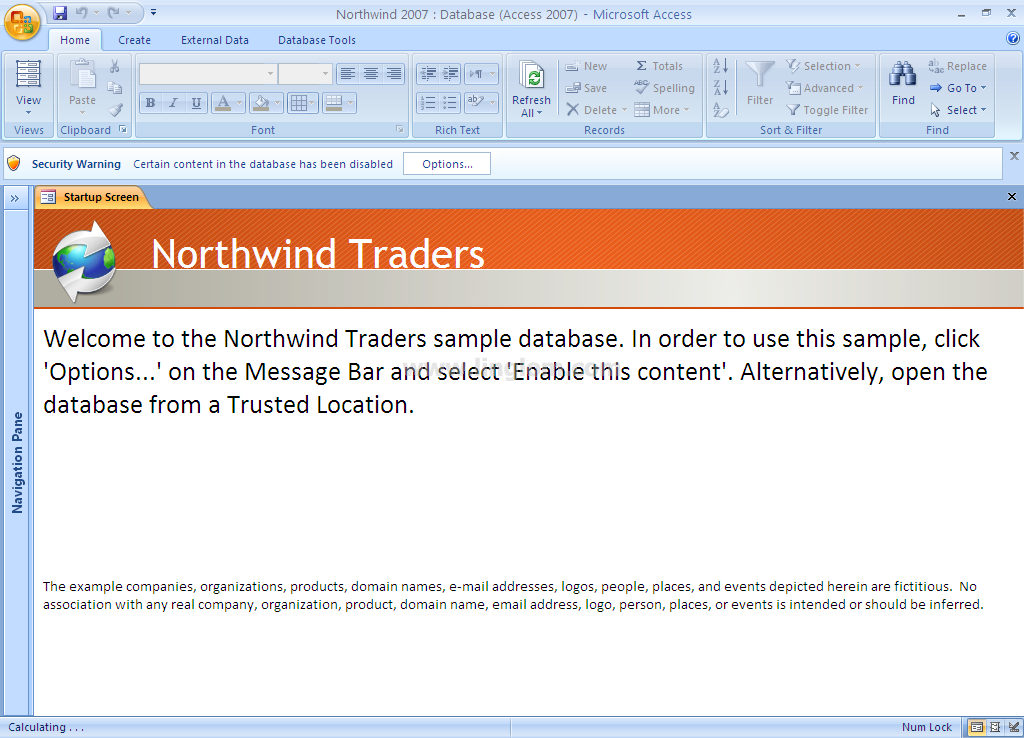
Task: Undo using Quick Access Toolbar arrow
Action: point(82,12)
